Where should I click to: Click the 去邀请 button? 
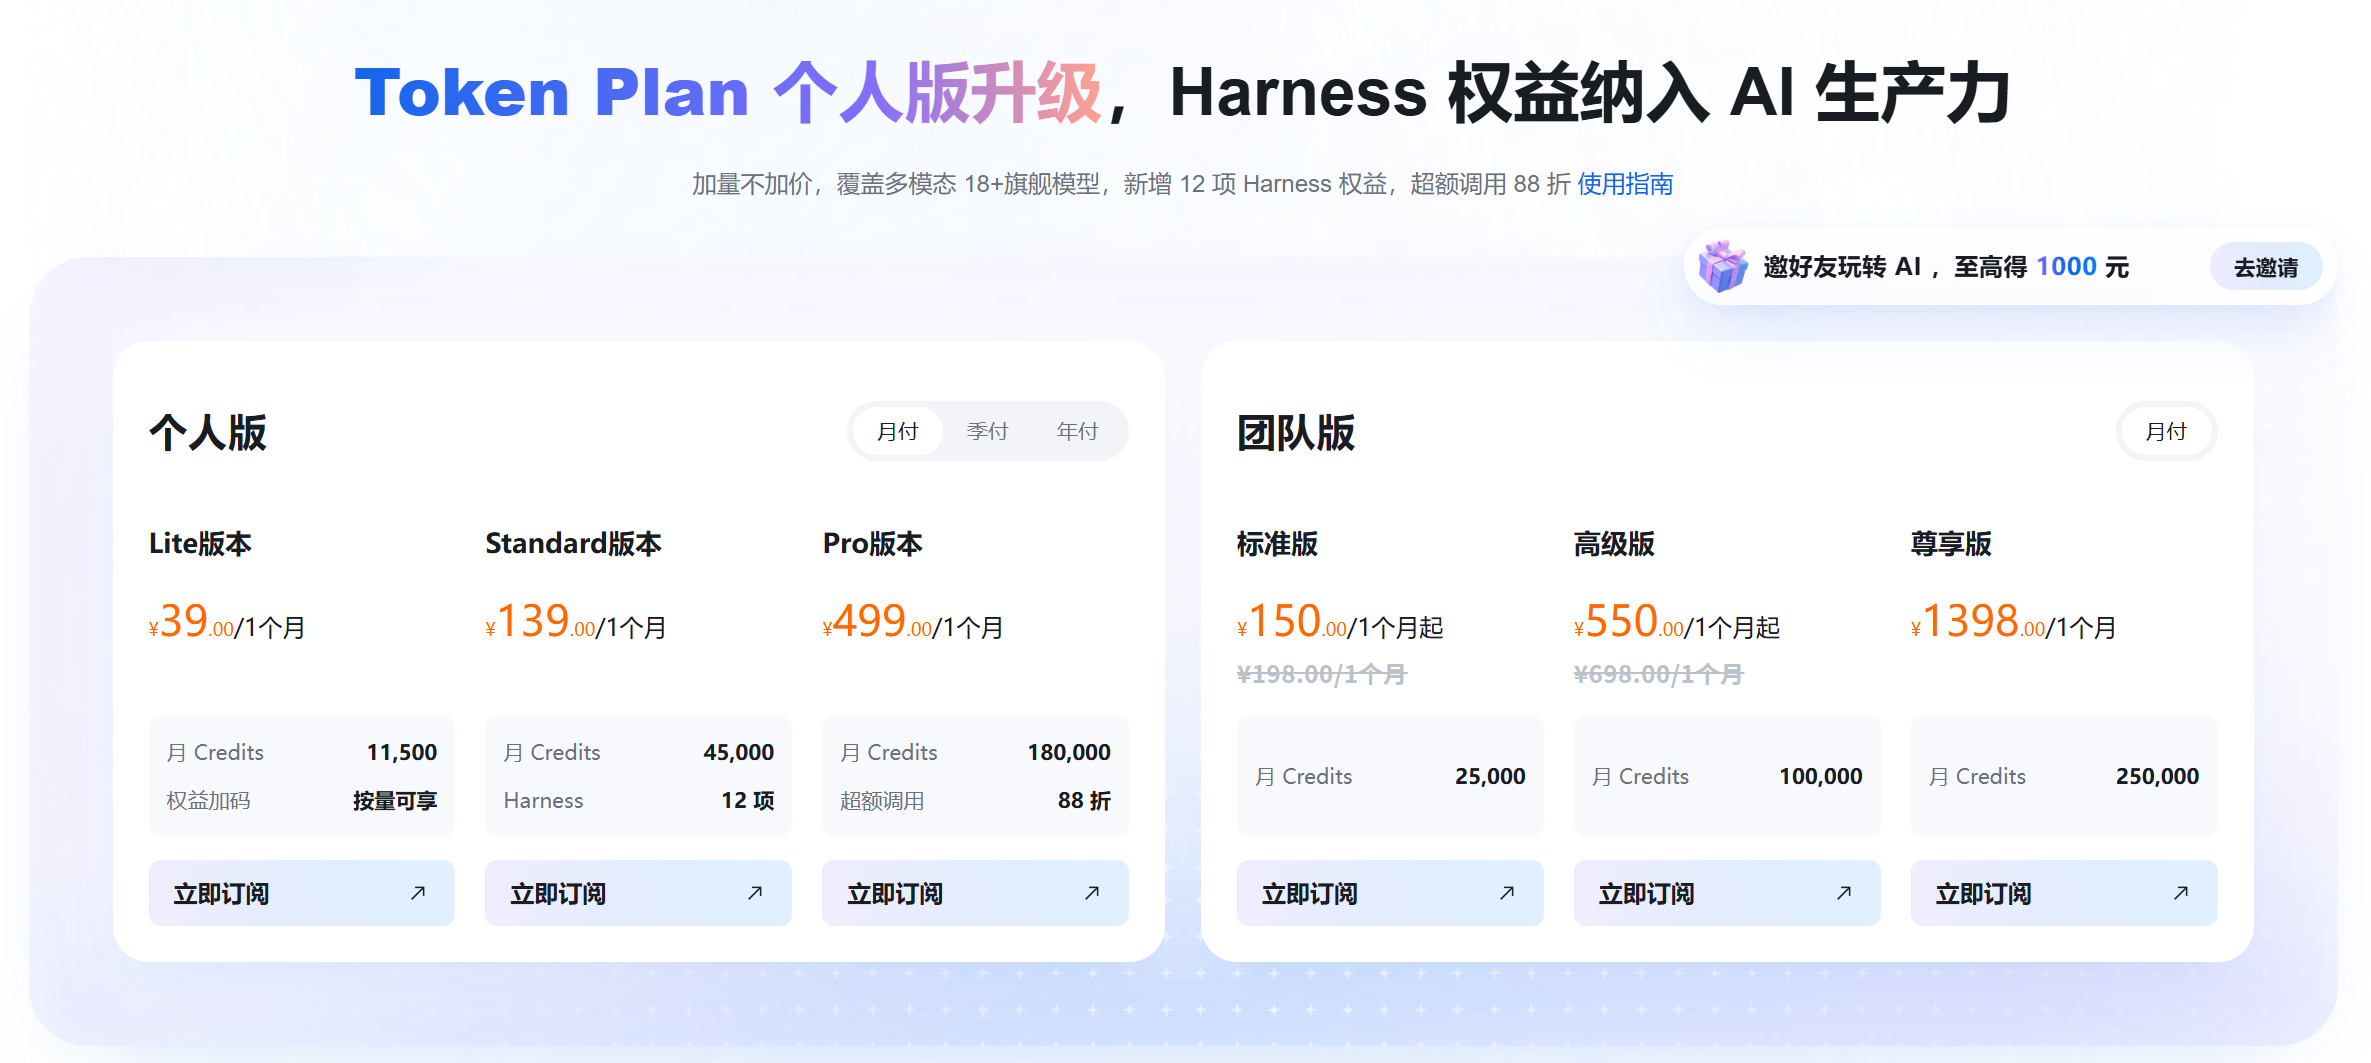point(2266,267)
